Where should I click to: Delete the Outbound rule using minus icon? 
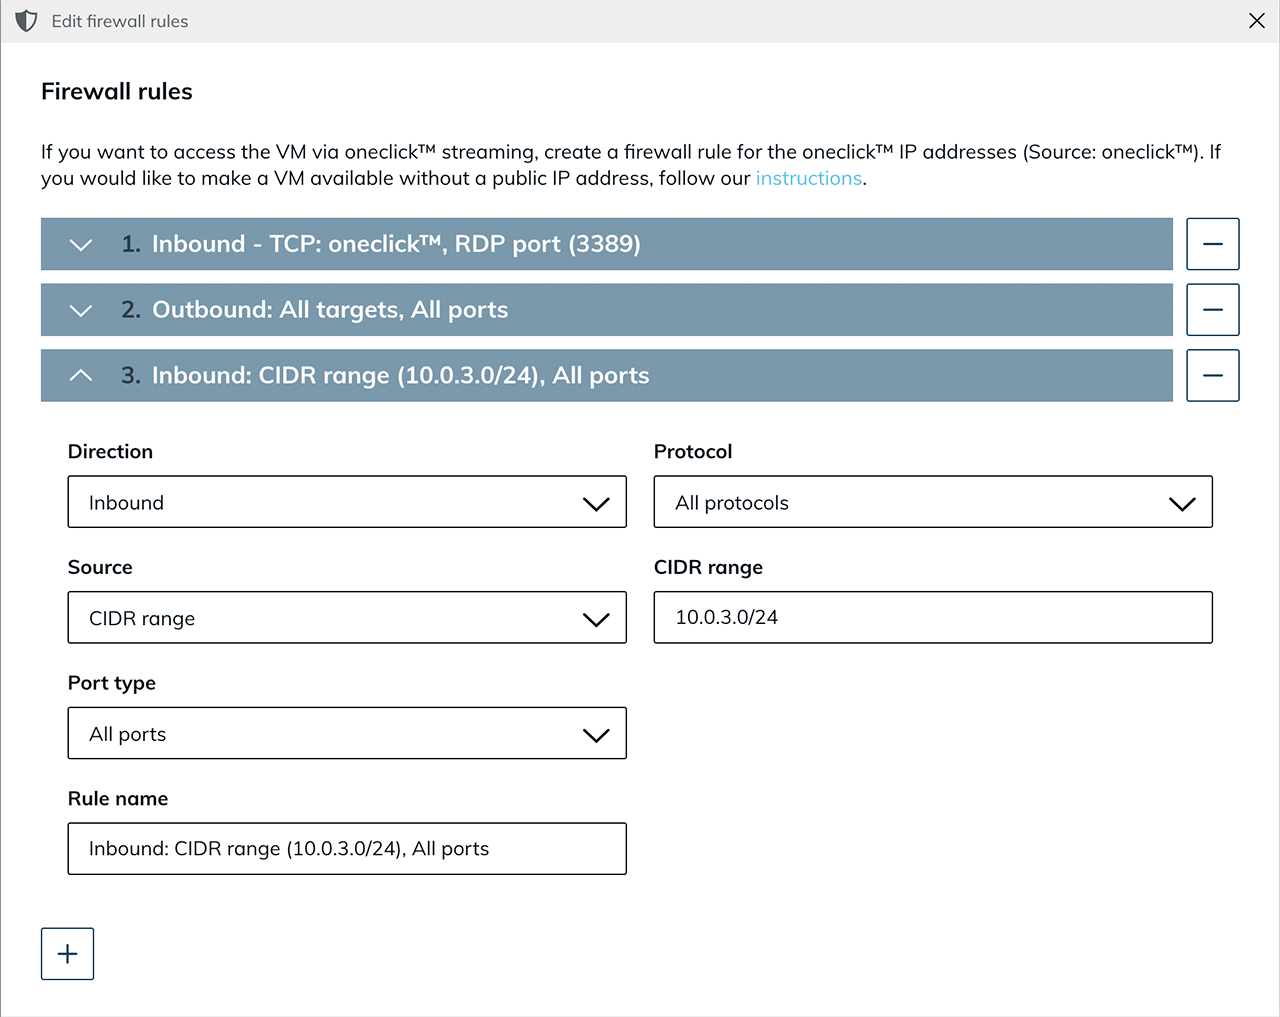[x=1212, y=310]
